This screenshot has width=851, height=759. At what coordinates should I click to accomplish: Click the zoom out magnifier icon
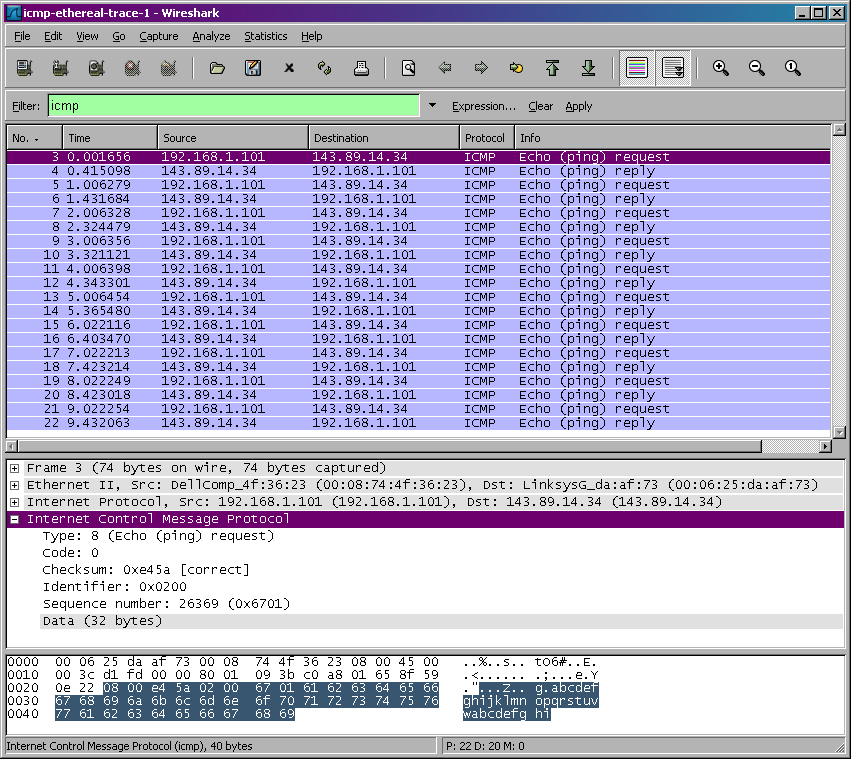point(756,68)
